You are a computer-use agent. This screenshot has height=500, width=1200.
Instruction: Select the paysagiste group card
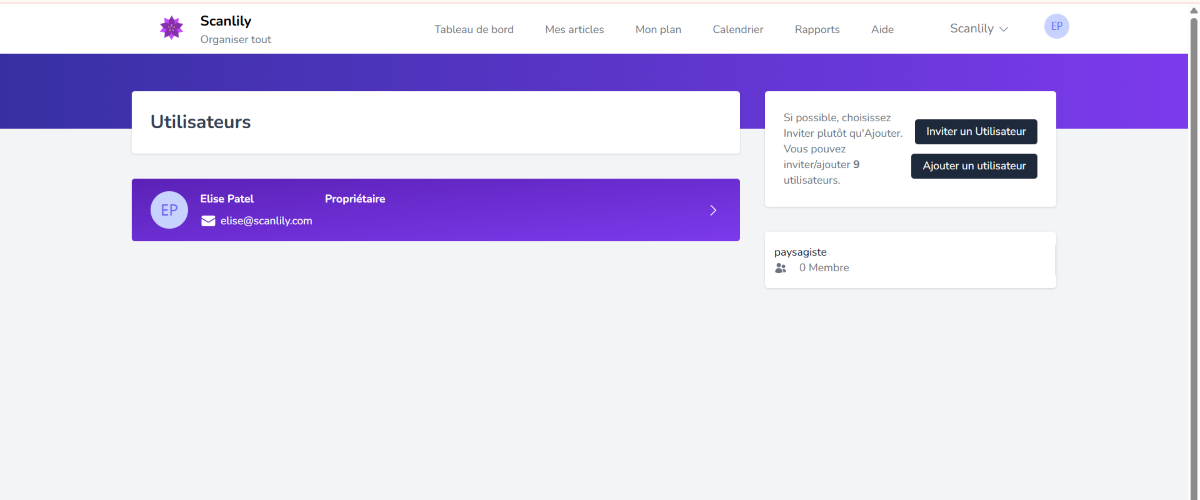910,260
